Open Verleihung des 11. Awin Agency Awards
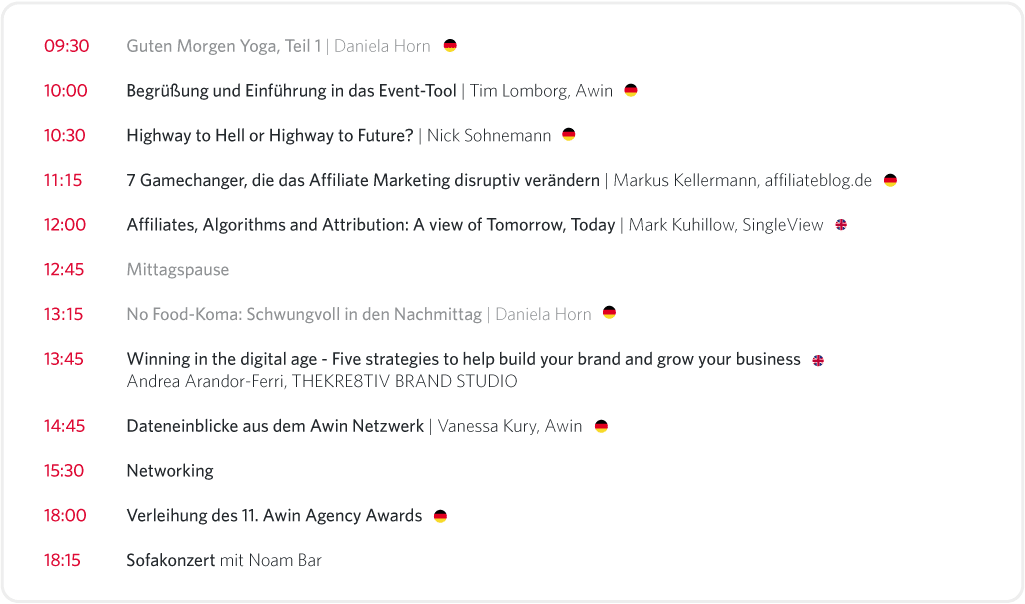1025x604 pixels. pos(274,516)
